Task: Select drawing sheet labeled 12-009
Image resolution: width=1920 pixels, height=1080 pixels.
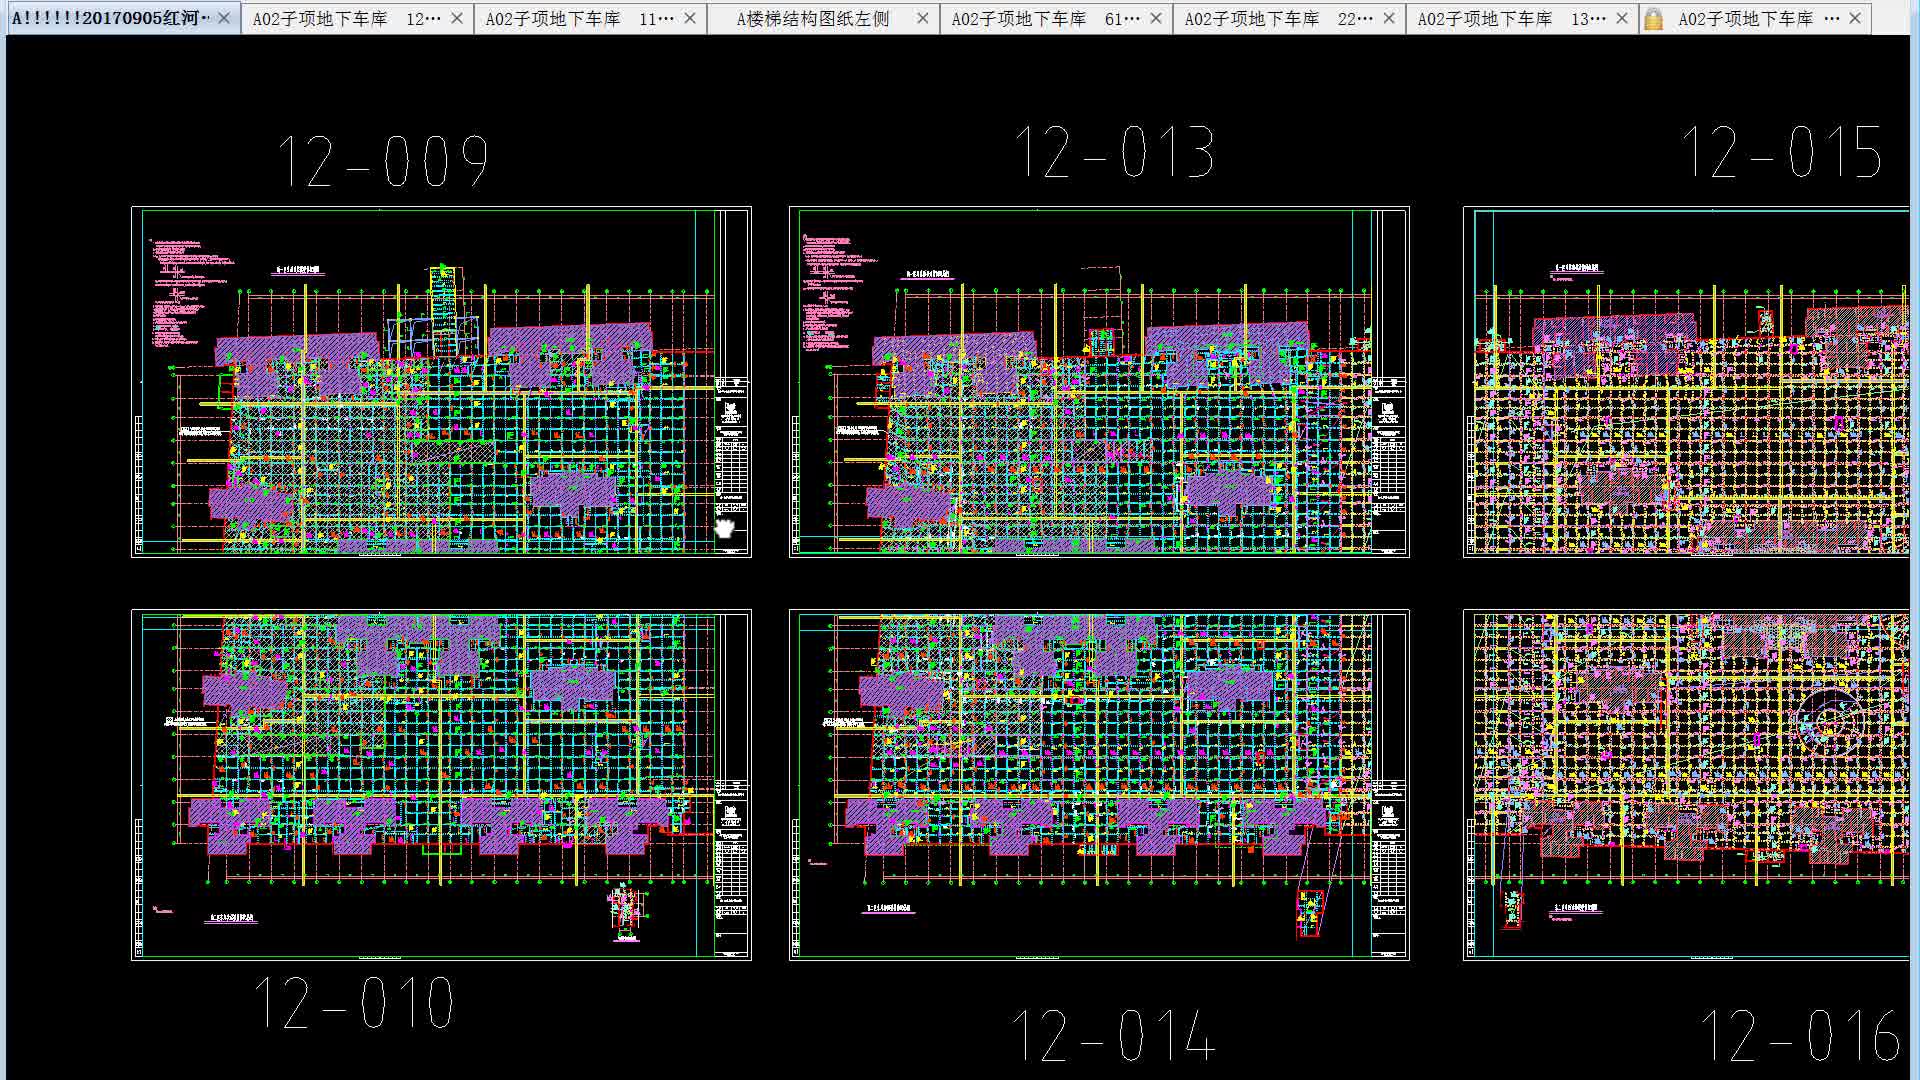Action: coord(440,382)
